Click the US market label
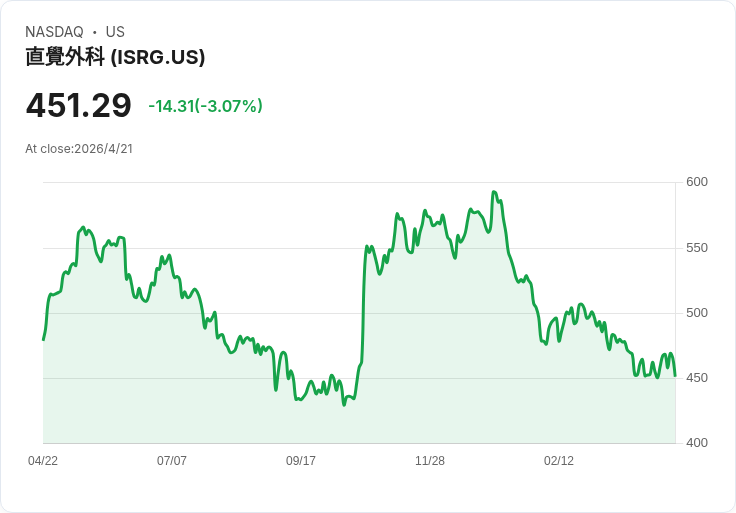Screen dimensions: 736x513 coord(115,32)
